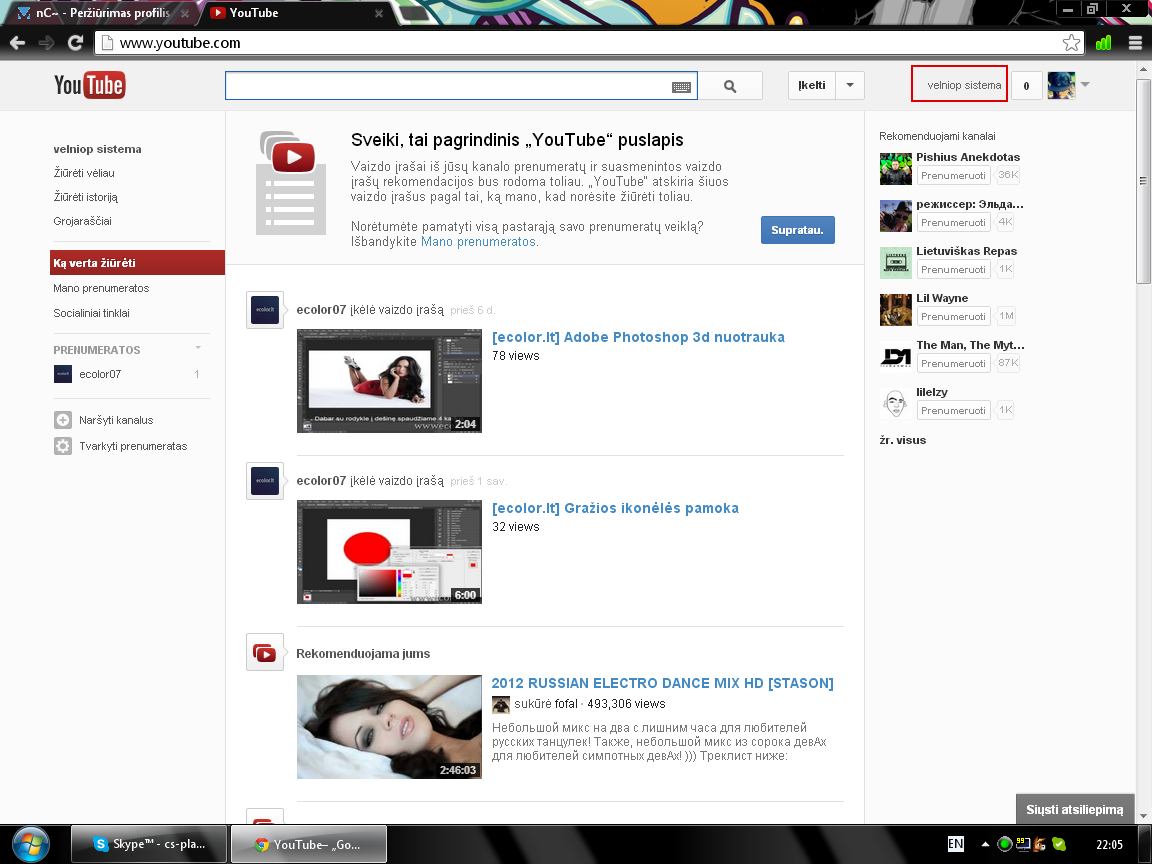
Task: Subscribe to Lietuviškas Repas with Prenumeruoti
Action: pyautogui.click(x=954, y=270)
